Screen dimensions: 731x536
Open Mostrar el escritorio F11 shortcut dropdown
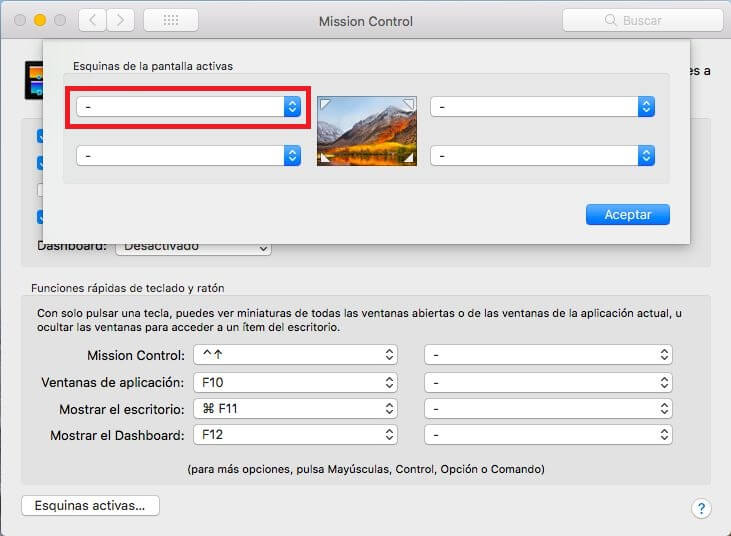295,409
